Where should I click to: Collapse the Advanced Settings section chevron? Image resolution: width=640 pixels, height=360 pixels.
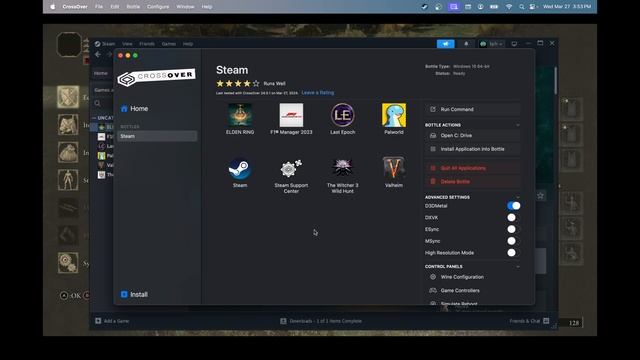[x=518, y=197]
